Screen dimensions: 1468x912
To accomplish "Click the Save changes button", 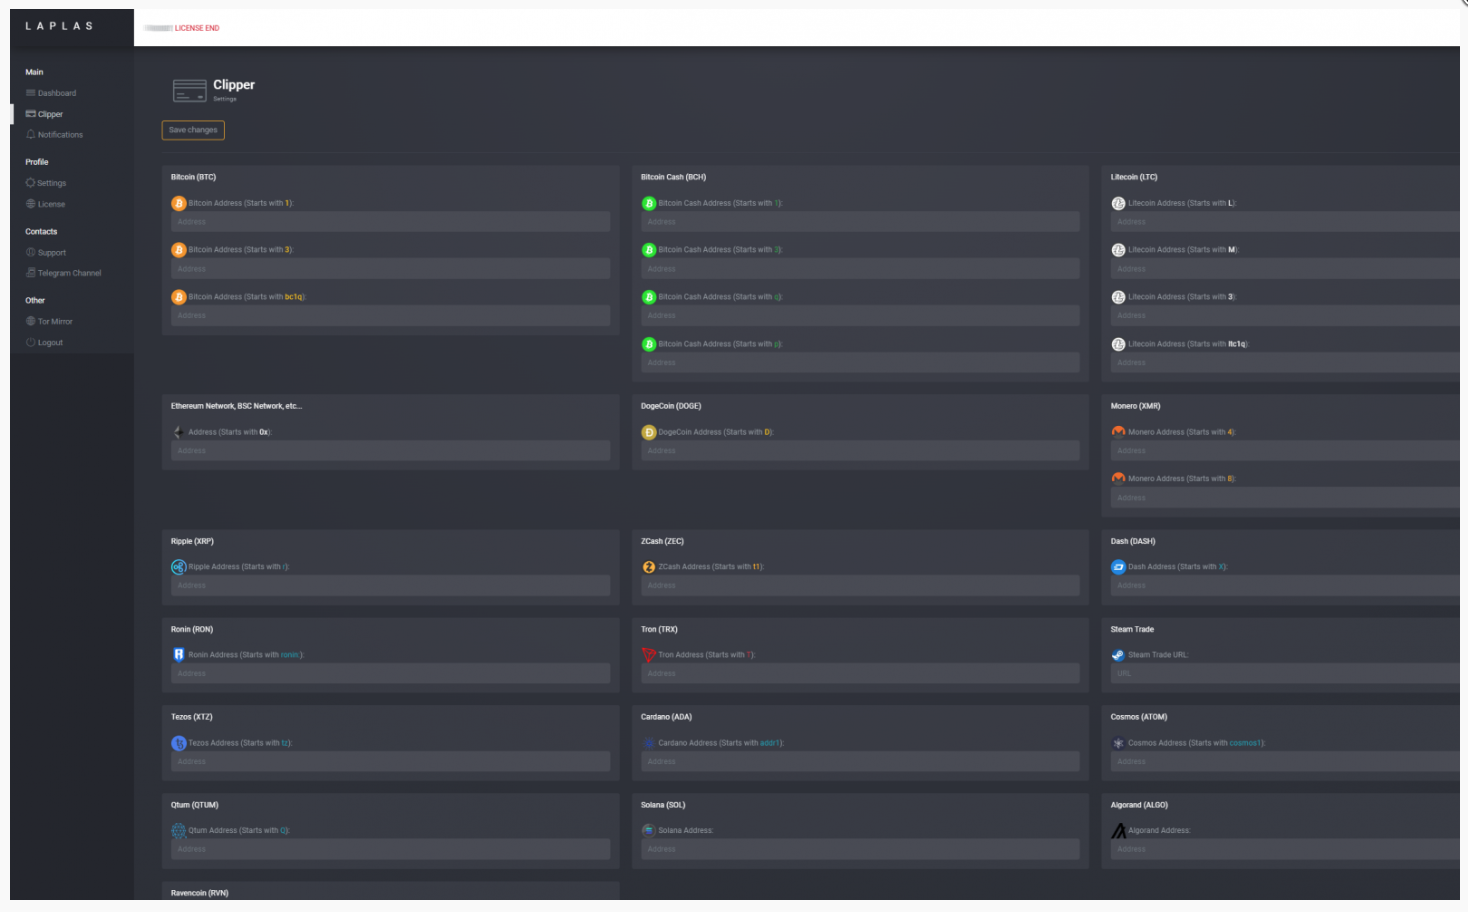I will [193, 130].
